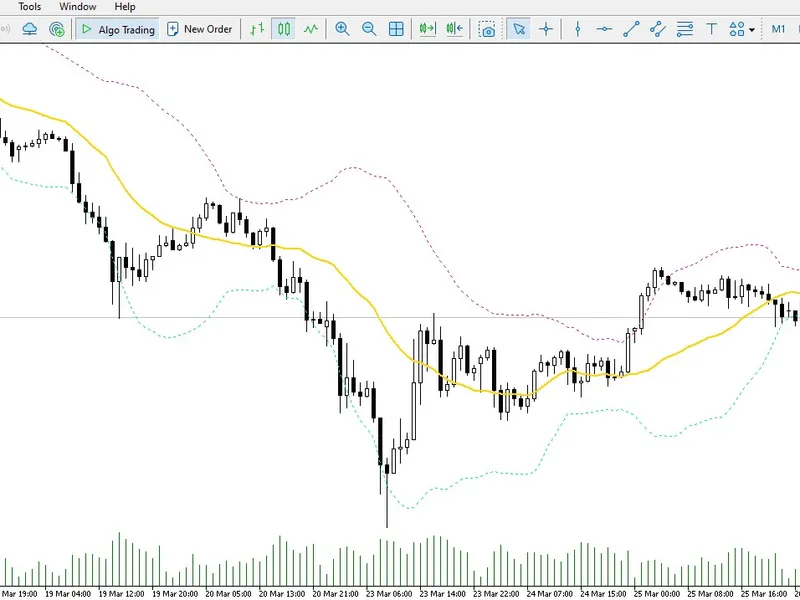Click the cloud VPS hosting icon
800x600 pixels.
[x=30, y=29]
